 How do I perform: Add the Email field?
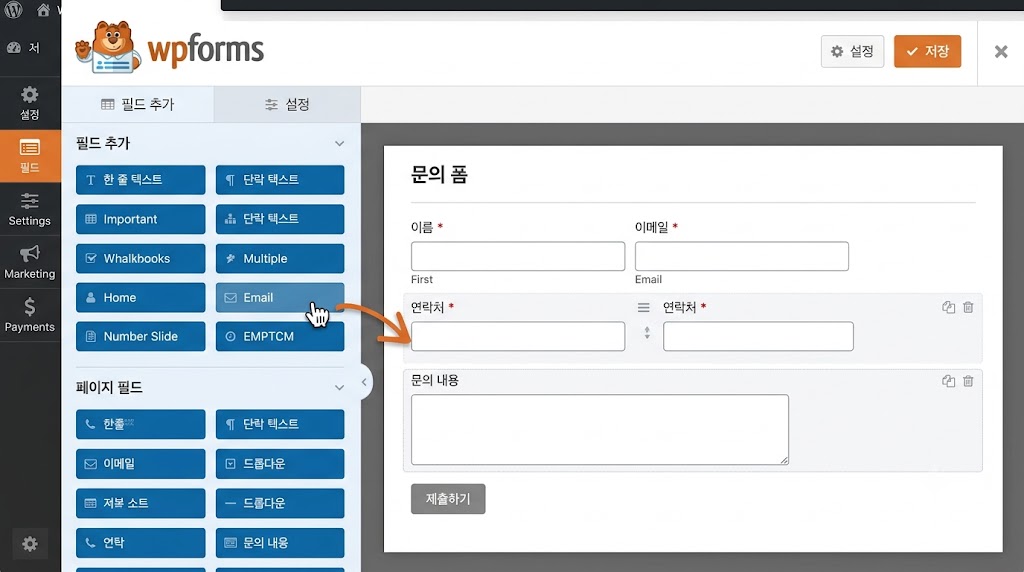(280, 297)
